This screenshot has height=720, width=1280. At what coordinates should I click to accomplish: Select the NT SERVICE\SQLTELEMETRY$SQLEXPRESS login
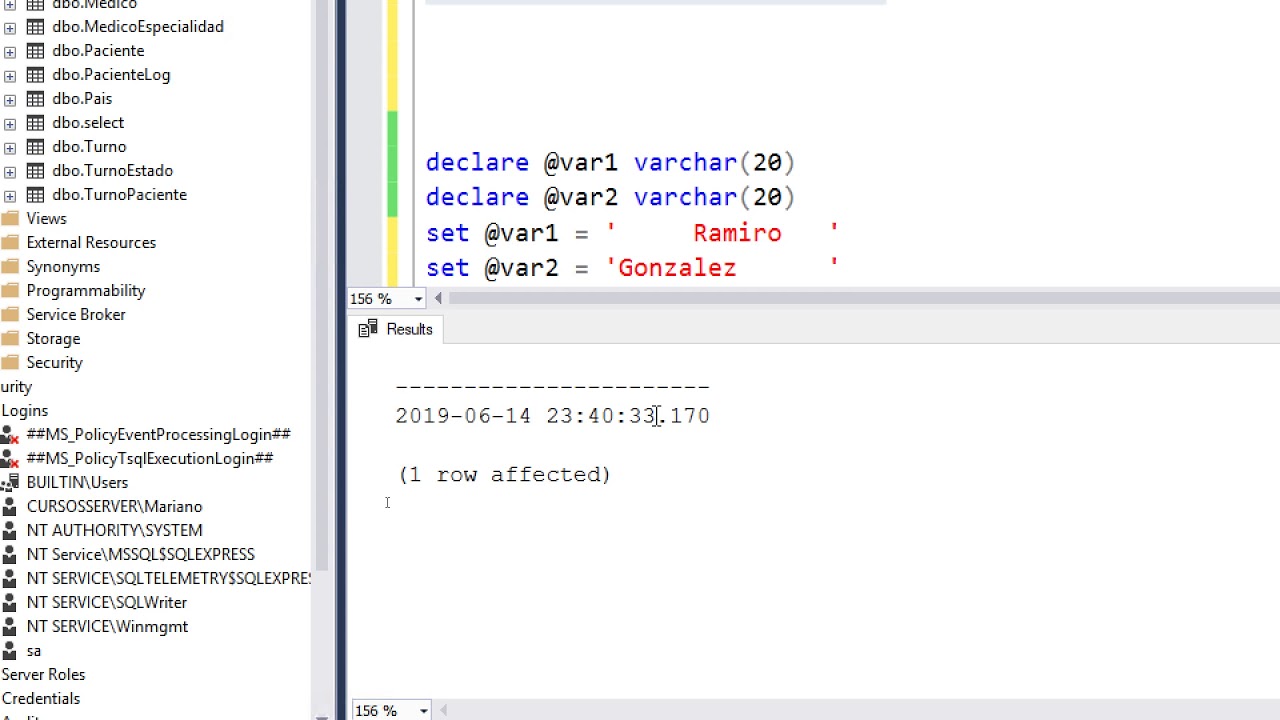point(169,578)
